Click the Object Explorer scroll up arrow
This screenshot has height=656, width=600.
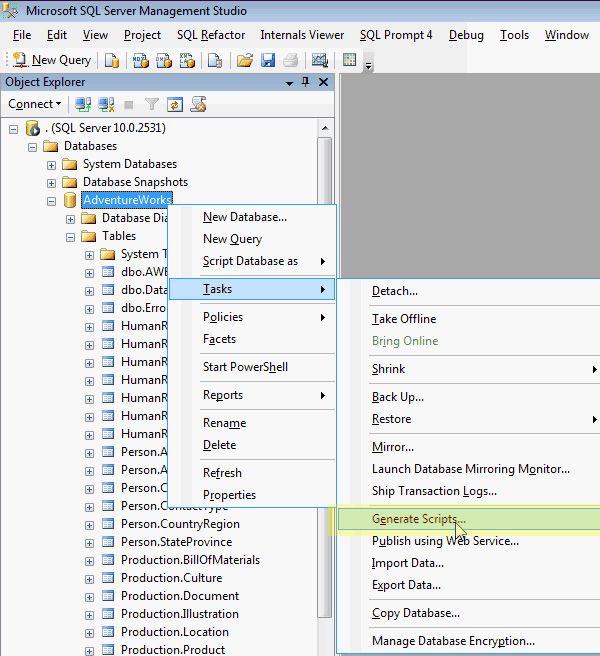point(325,128)
